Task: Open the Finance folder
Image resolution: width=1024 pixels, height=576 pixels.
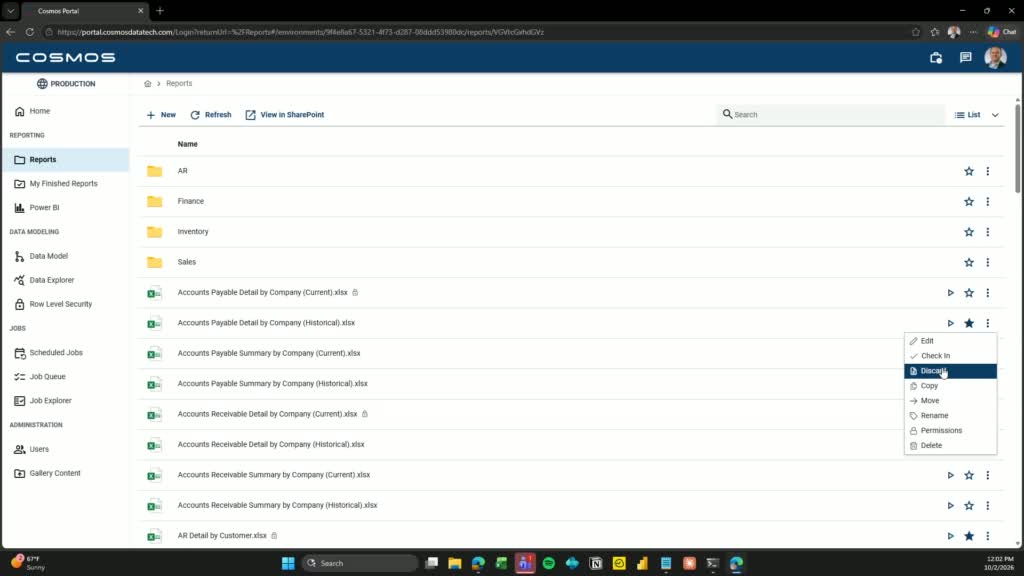Action: coord(191,201)
